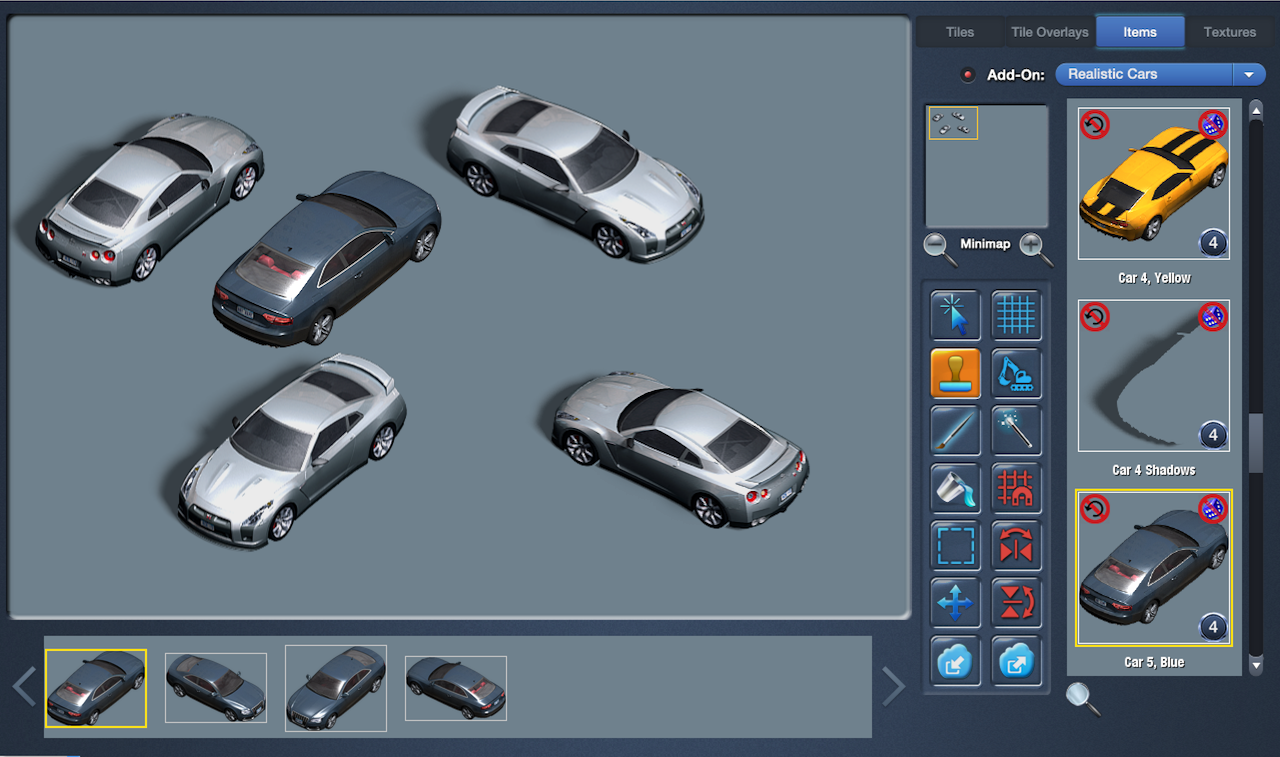The width and height of the screenshot is (1280, 757).
Task: Click the item list scroll down arrow
Action: pyautogui.click(x=1257, y=664)
